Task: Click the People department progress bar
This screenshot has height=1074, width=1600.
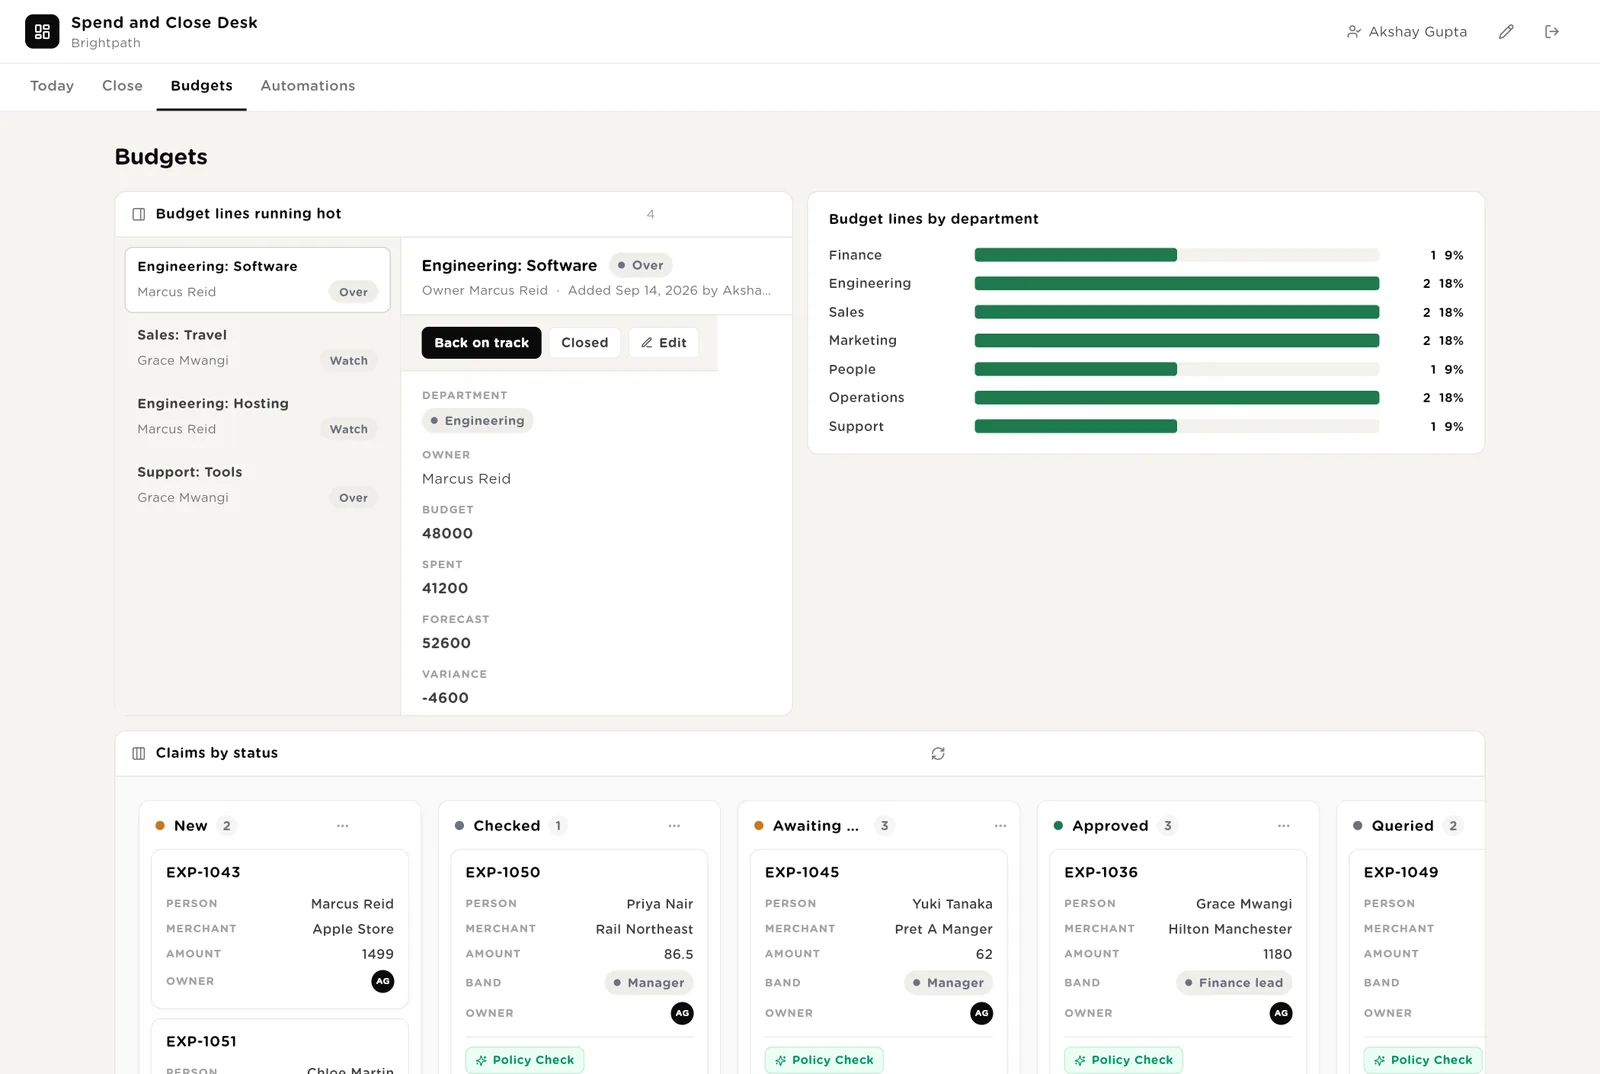Action: [1177, 369]
